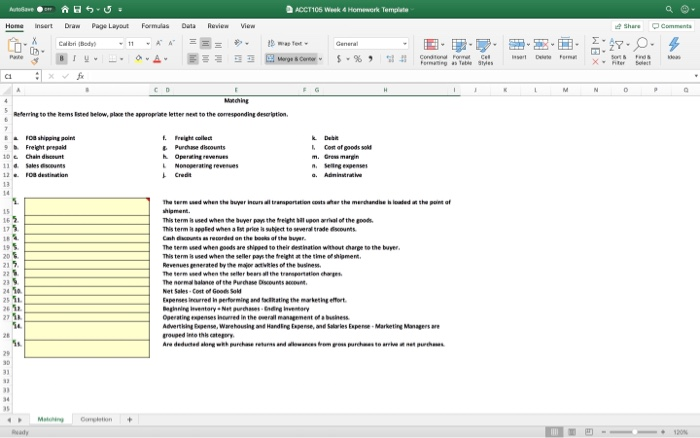Redo the last action

click(x=108, y=9)
